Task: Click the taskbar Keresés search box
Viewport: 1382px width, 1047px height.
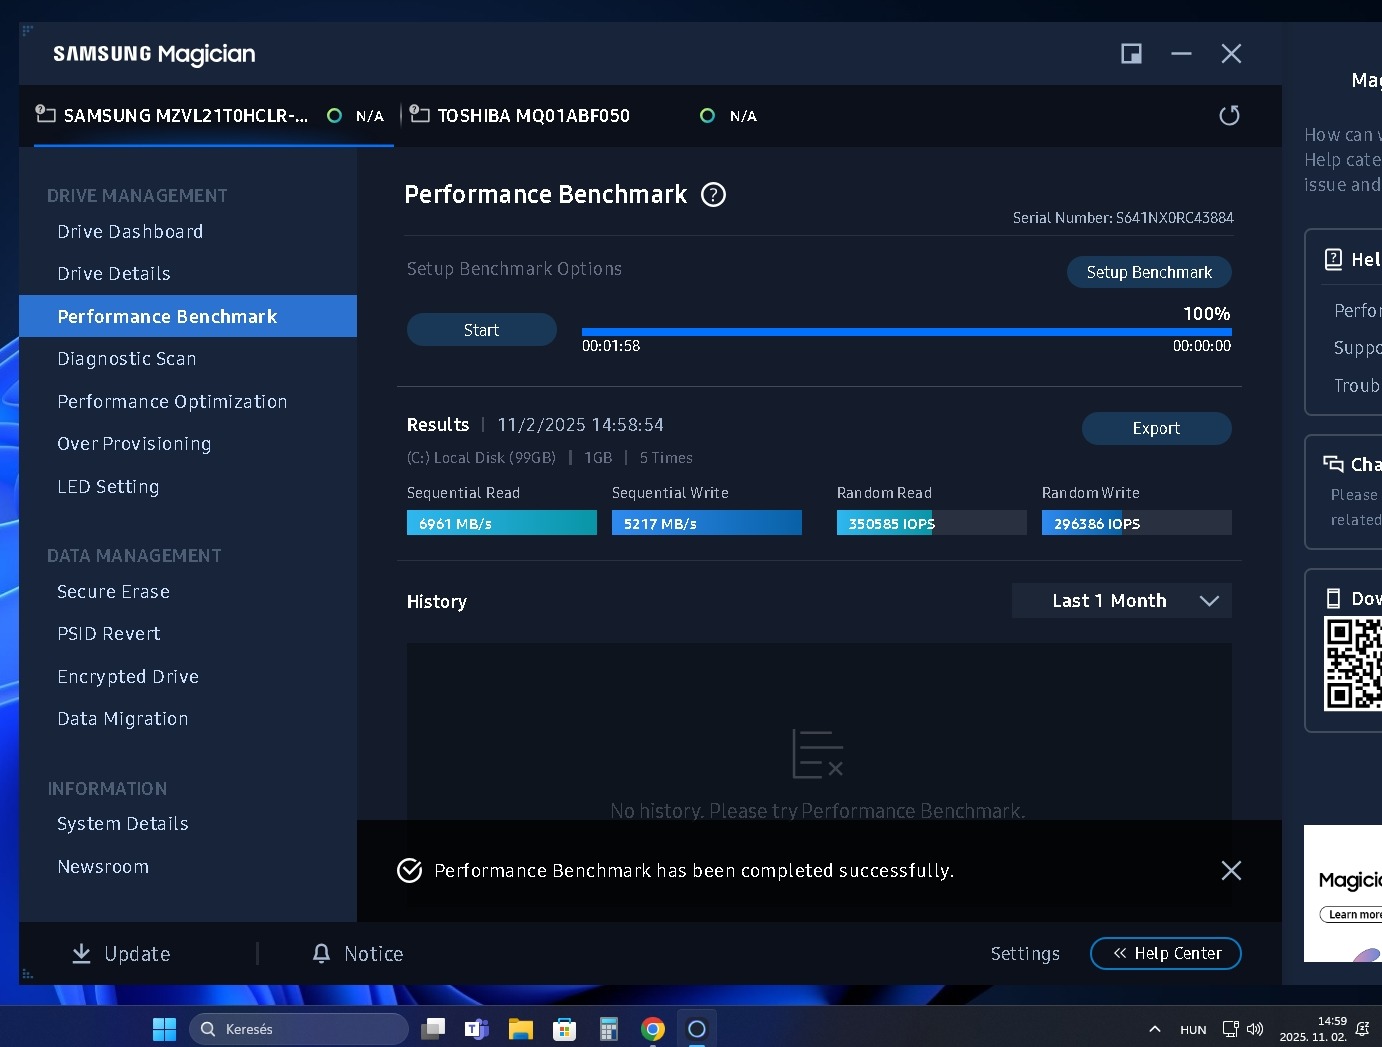Action: pos(299,1029)
